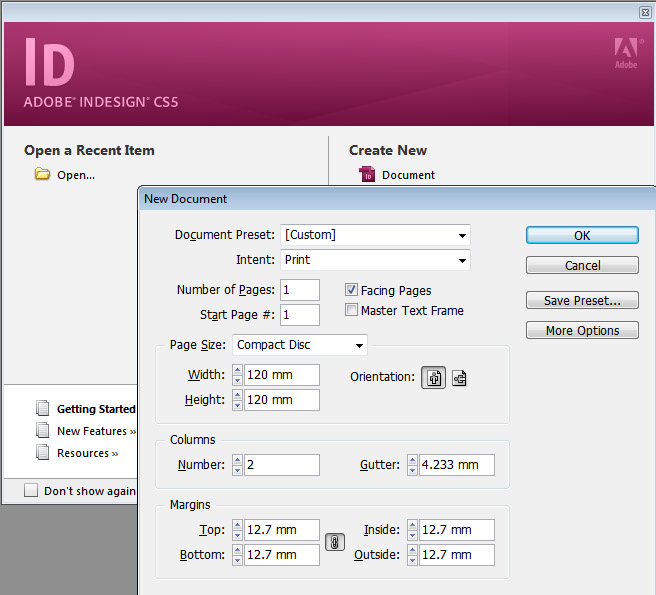Decrease column Number with down arrow
The height and width of the screenshot is (595, 656).
point(237,470)
